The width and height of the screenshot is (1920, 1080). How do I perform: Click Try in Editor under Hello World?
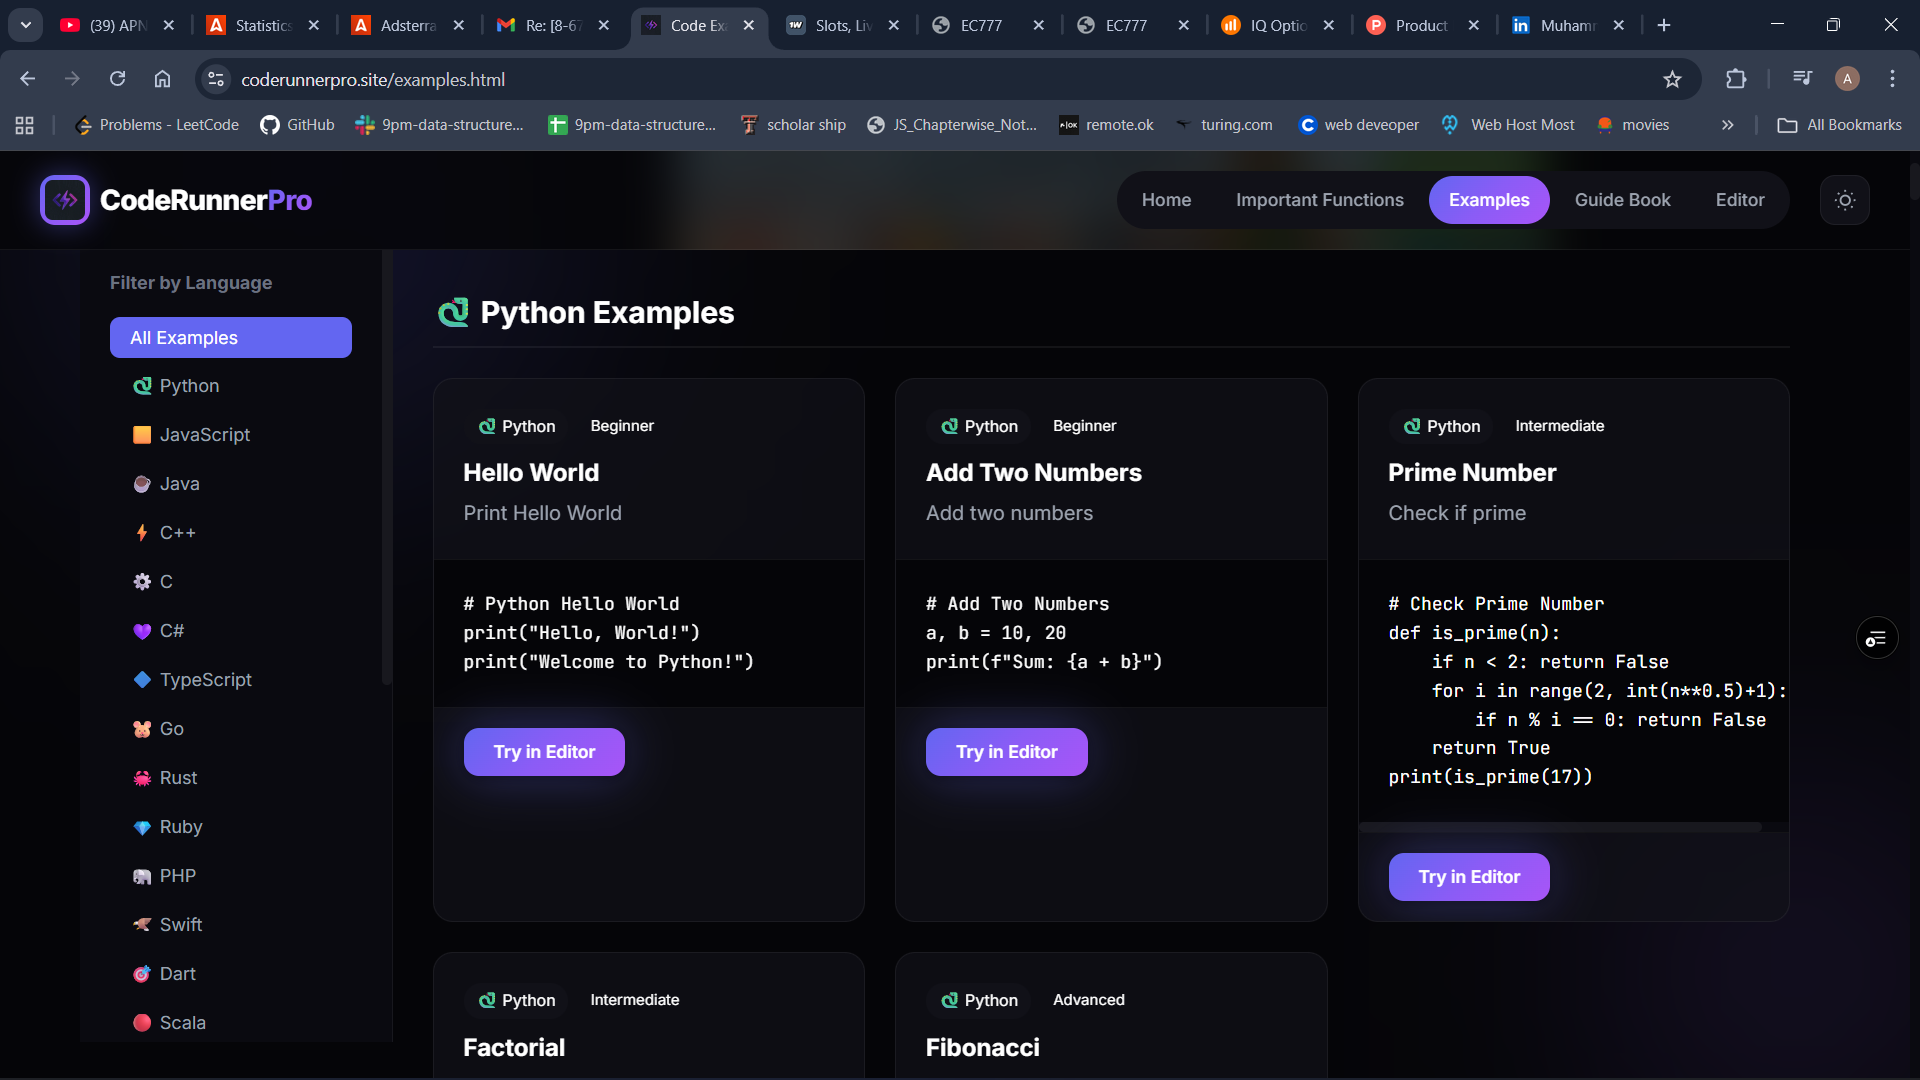tap(544, 751)
